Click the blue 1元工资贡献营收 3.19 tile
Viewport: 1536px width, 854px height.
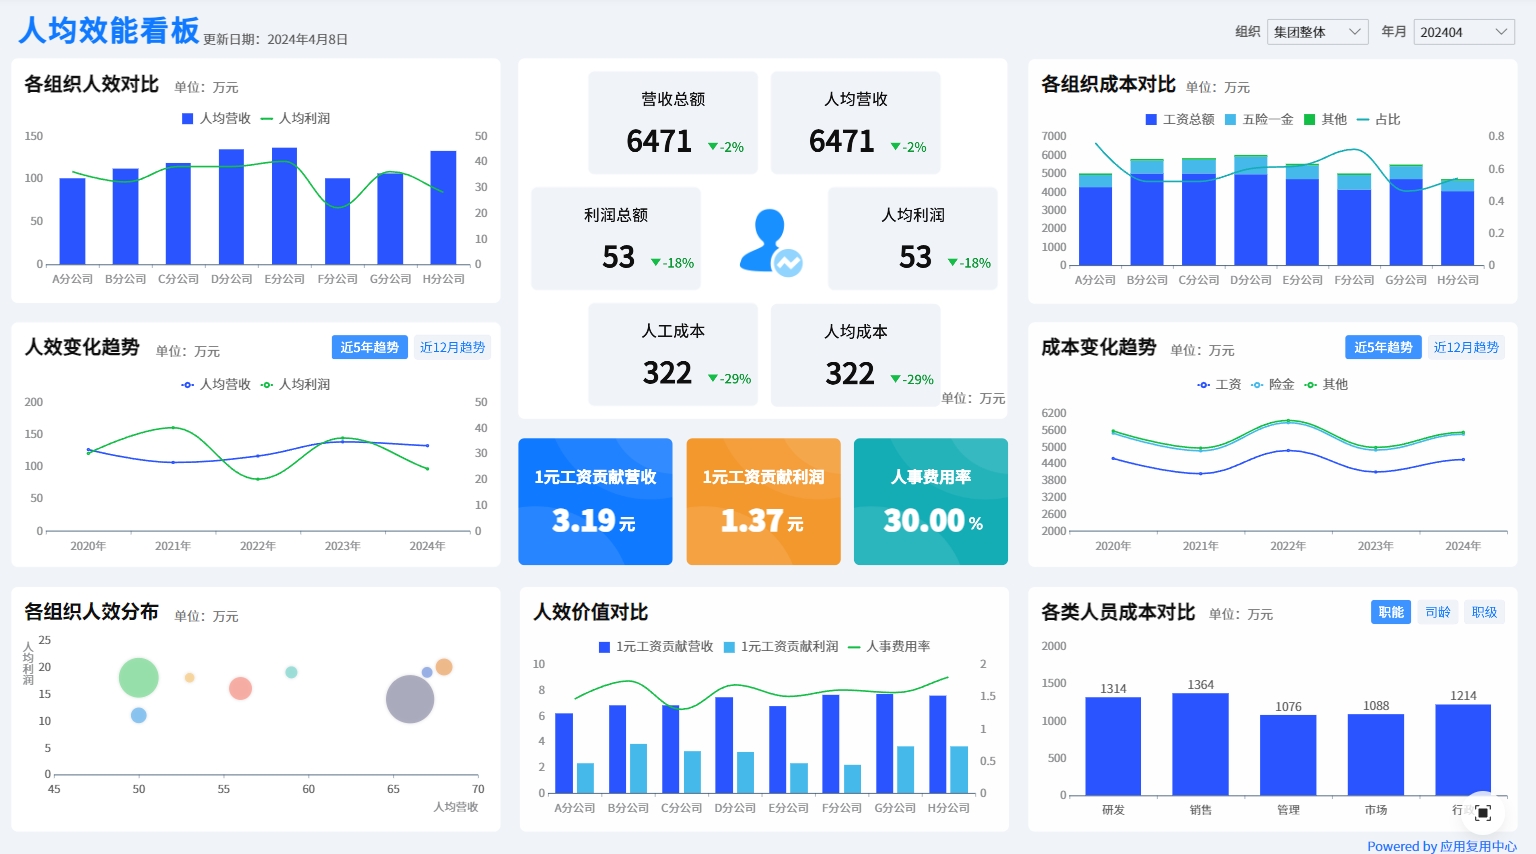595,502
